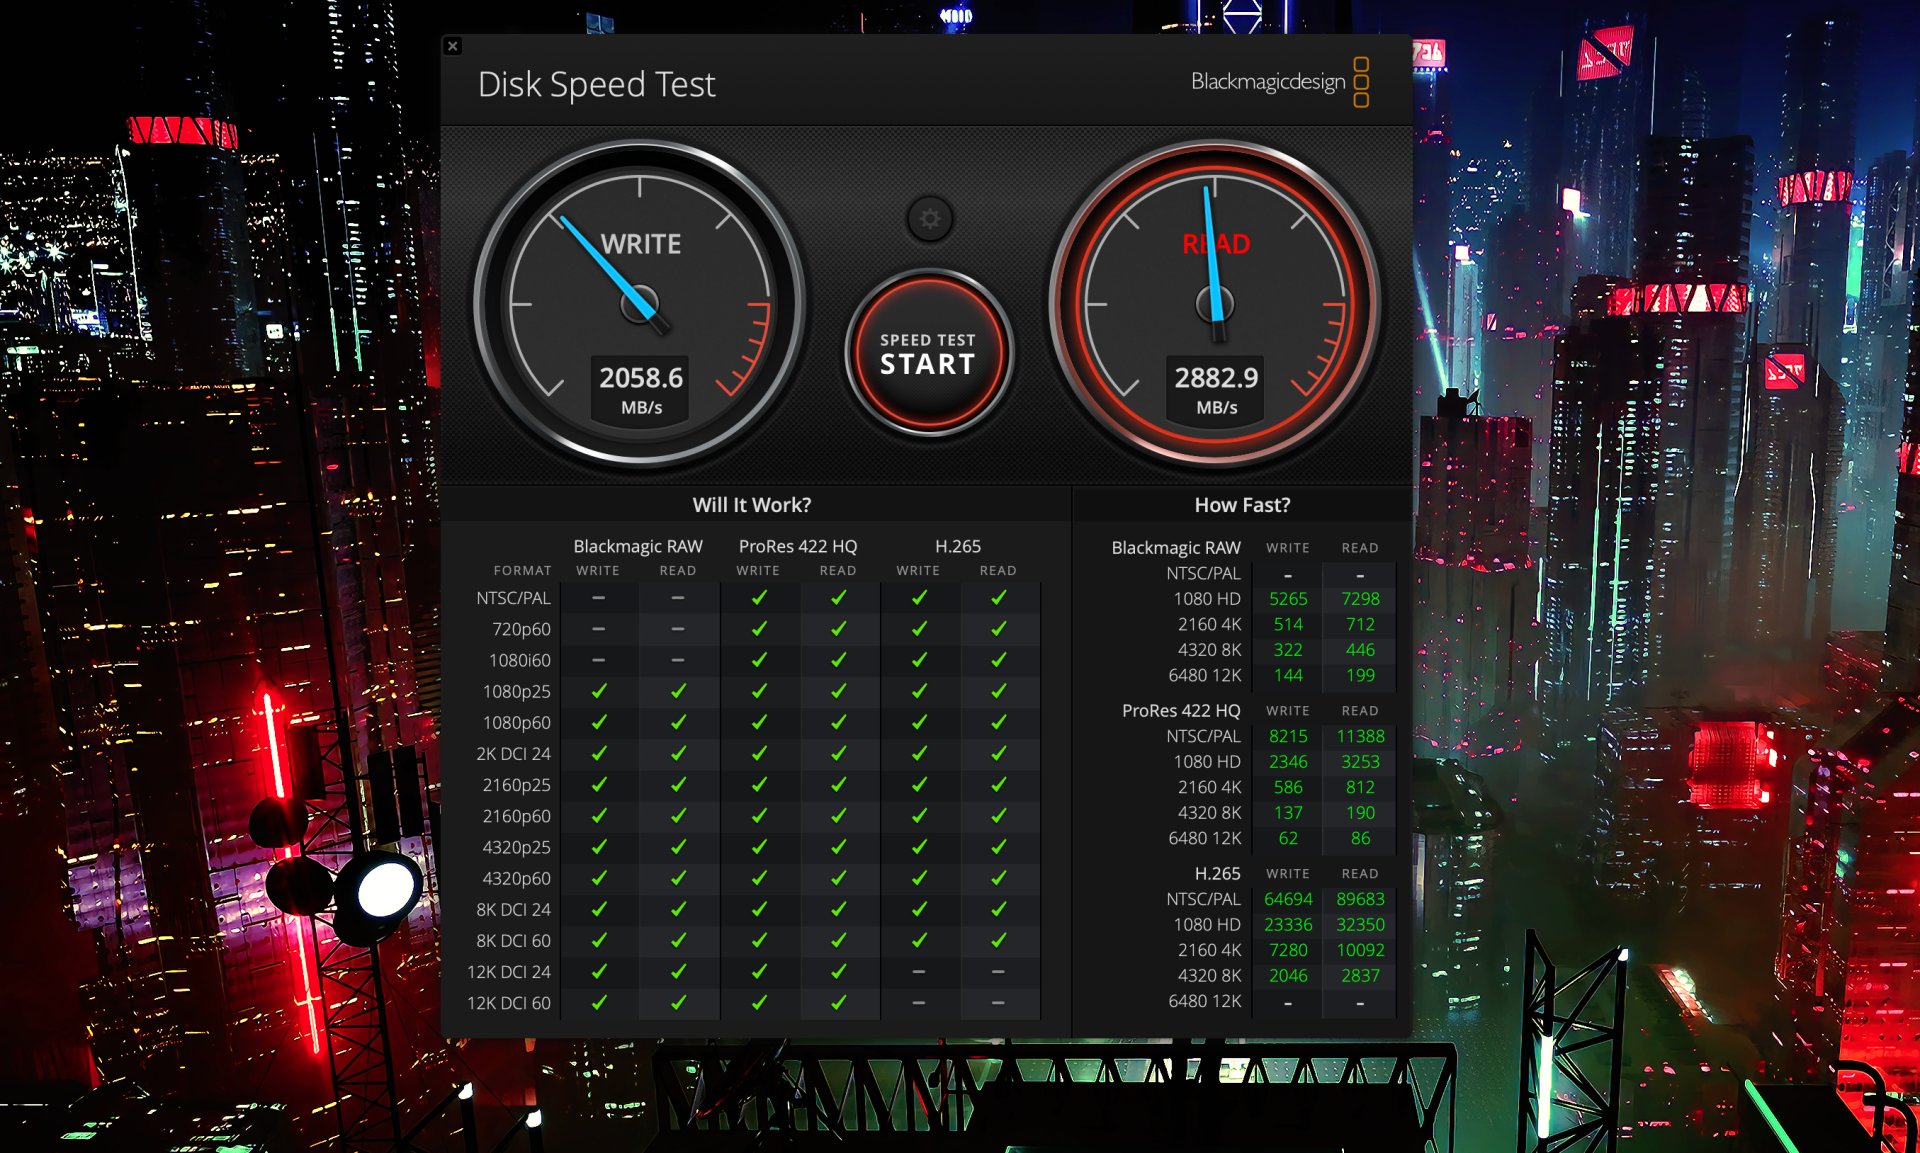Click the 2160p25 format row label

(516, 785)
